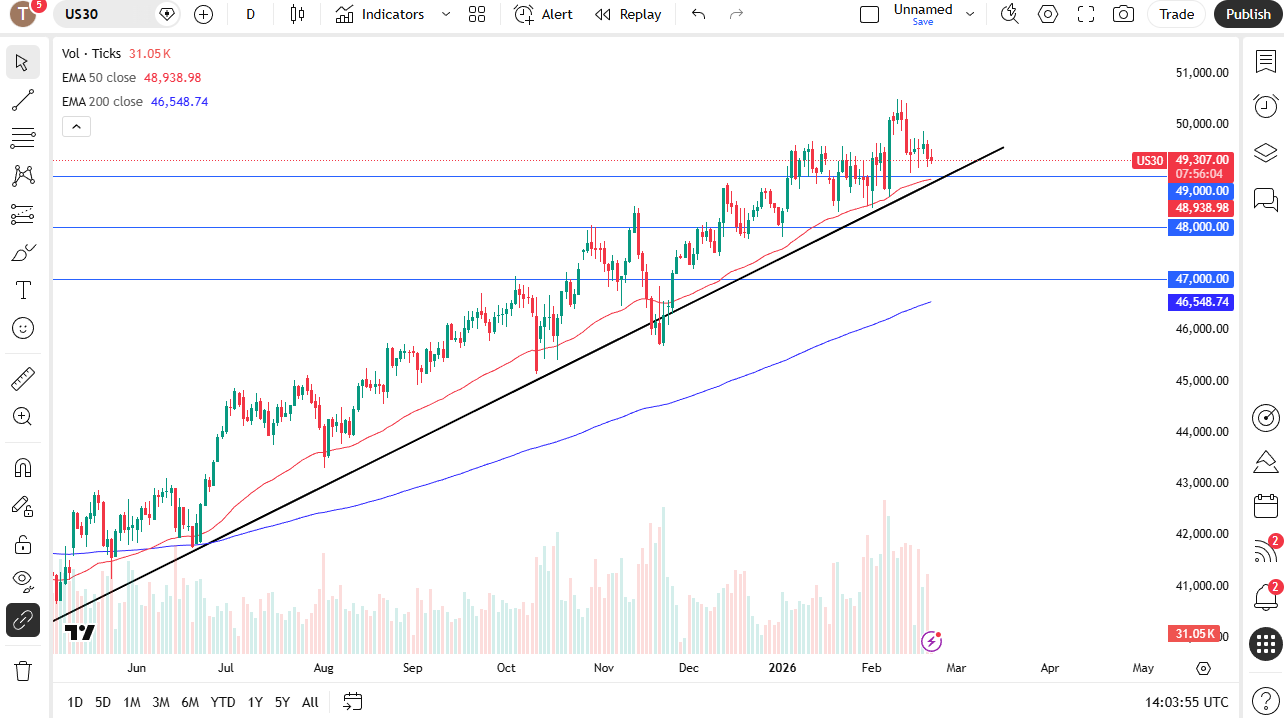Enter fullscreen mode
This screenshot has width=1284, height=718.
click(x=1086, y=14)
